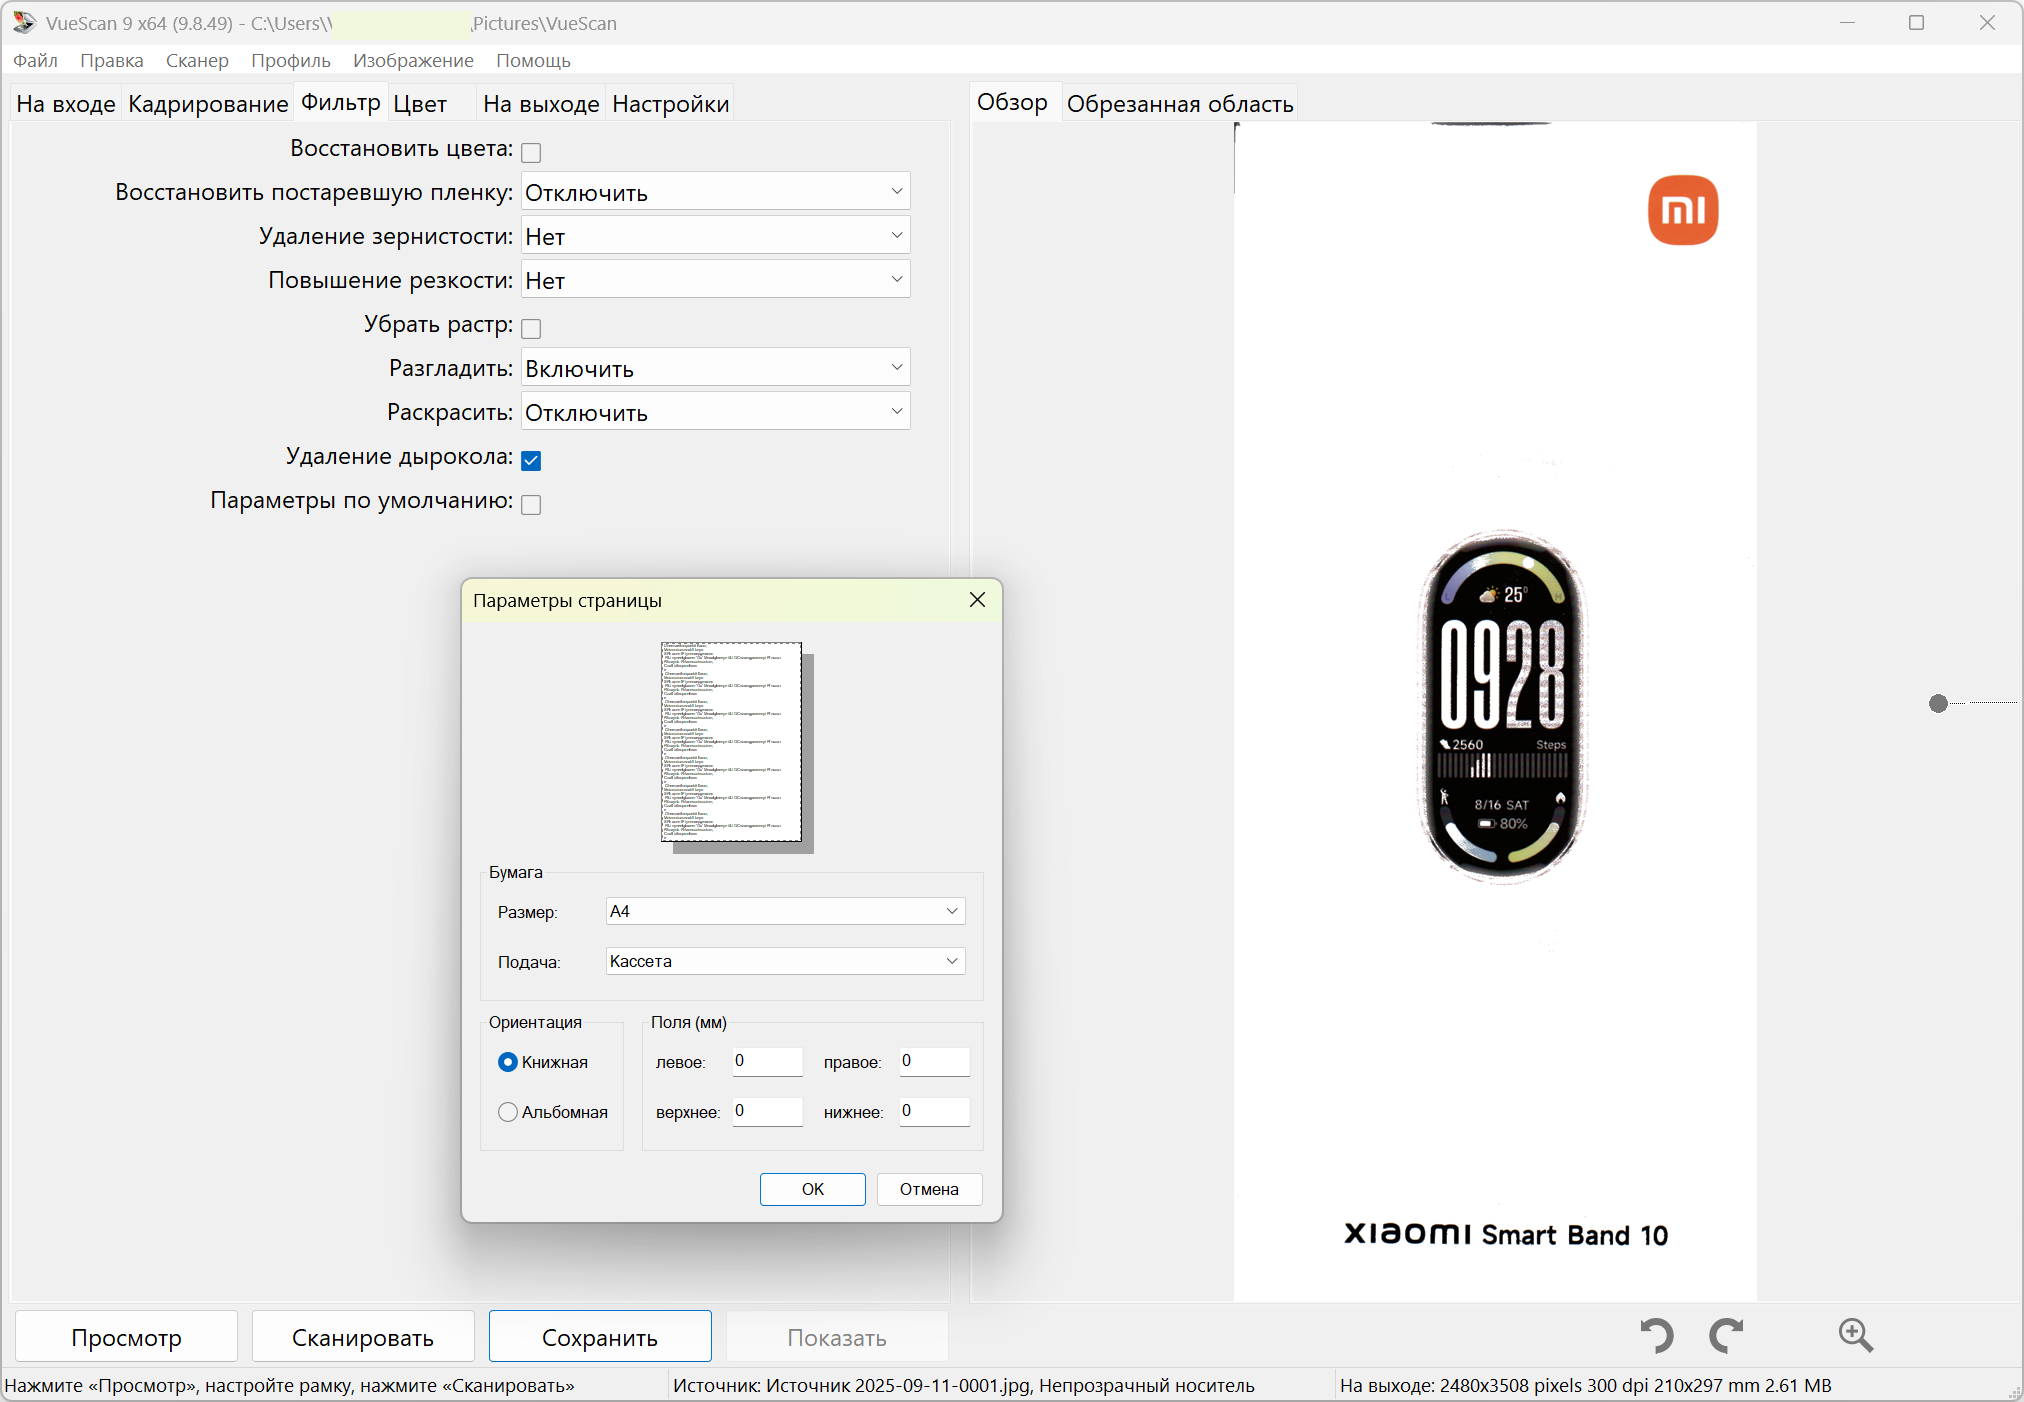Click the левое margin input field

click(767, 1061)
